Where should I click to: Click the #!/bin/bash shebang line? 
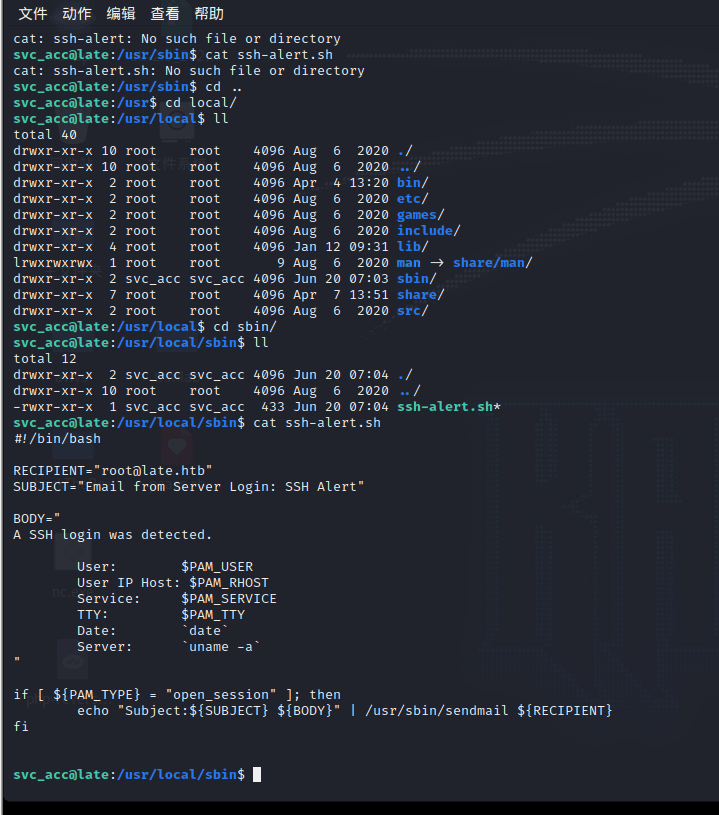tap(57, 439)
